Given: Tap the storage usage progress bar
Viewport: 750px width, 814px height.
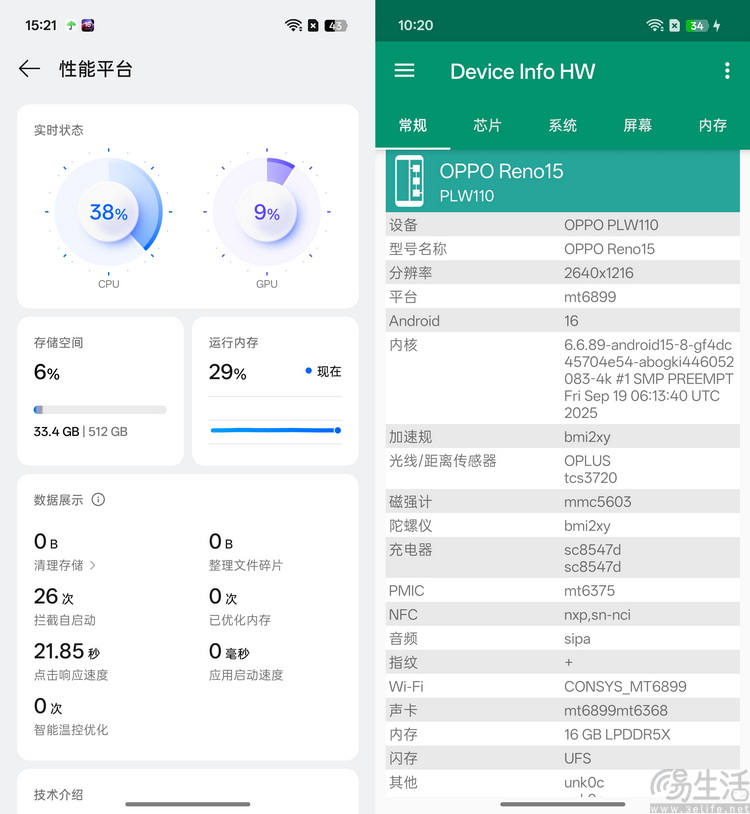Looking at the screenshot, I should click(x=100, y=410).
